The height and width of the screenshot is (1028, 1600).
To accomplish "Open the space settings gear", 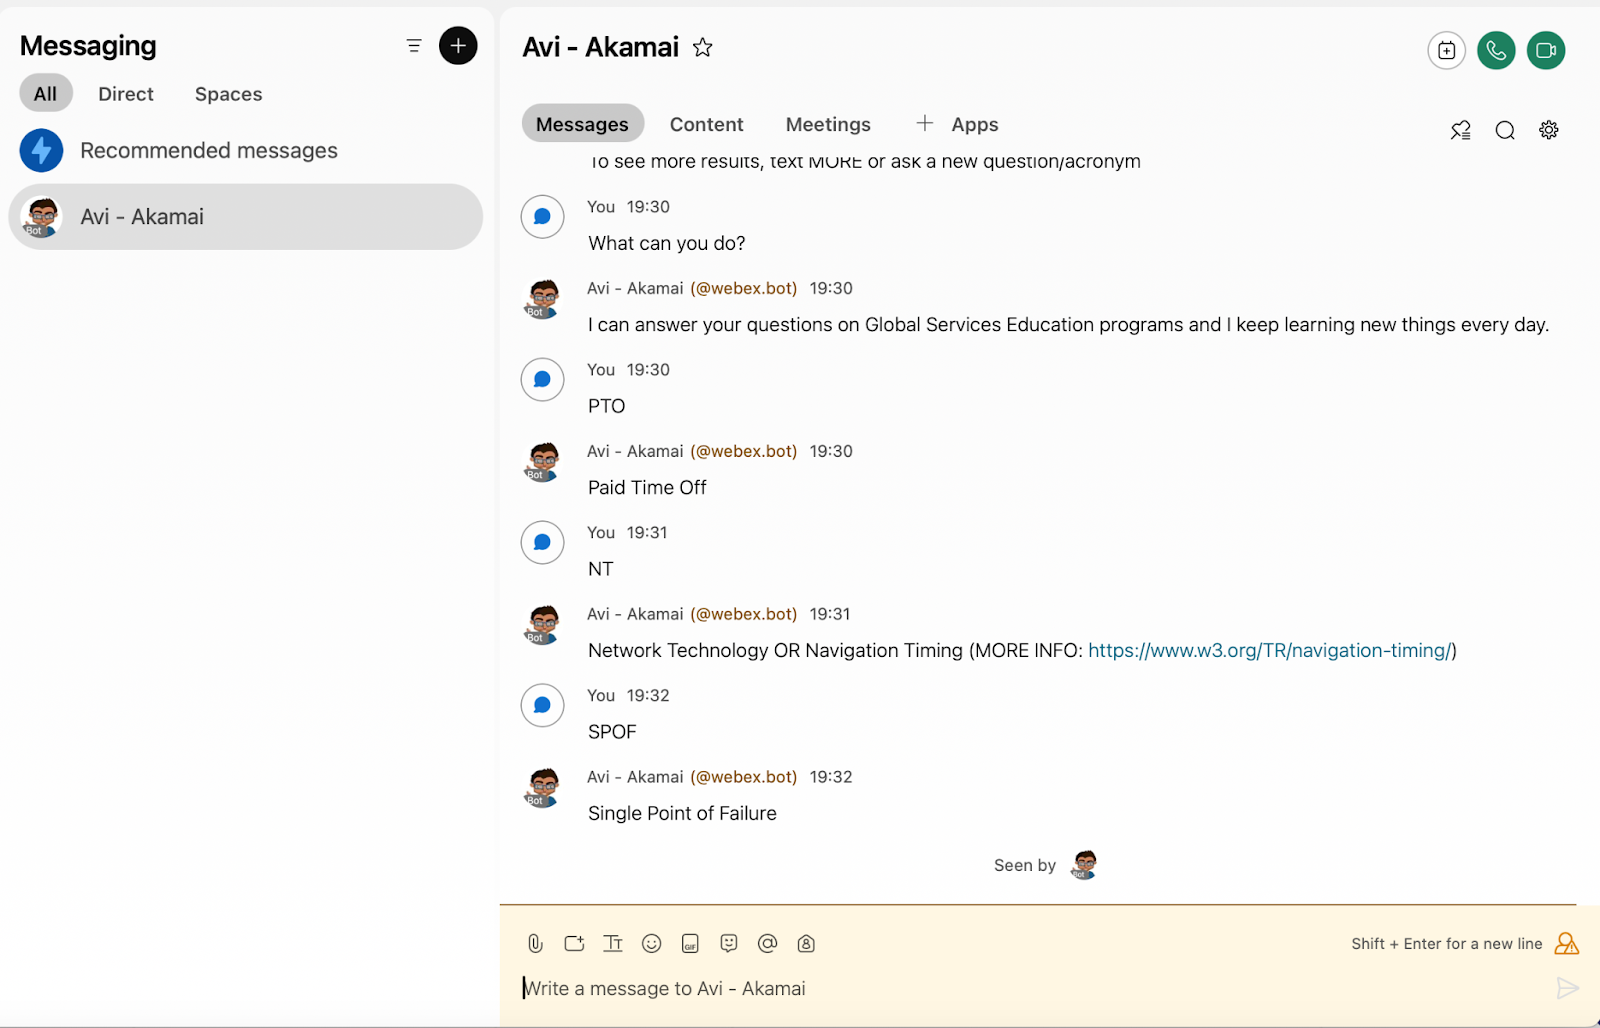I will coord(1548,130).
